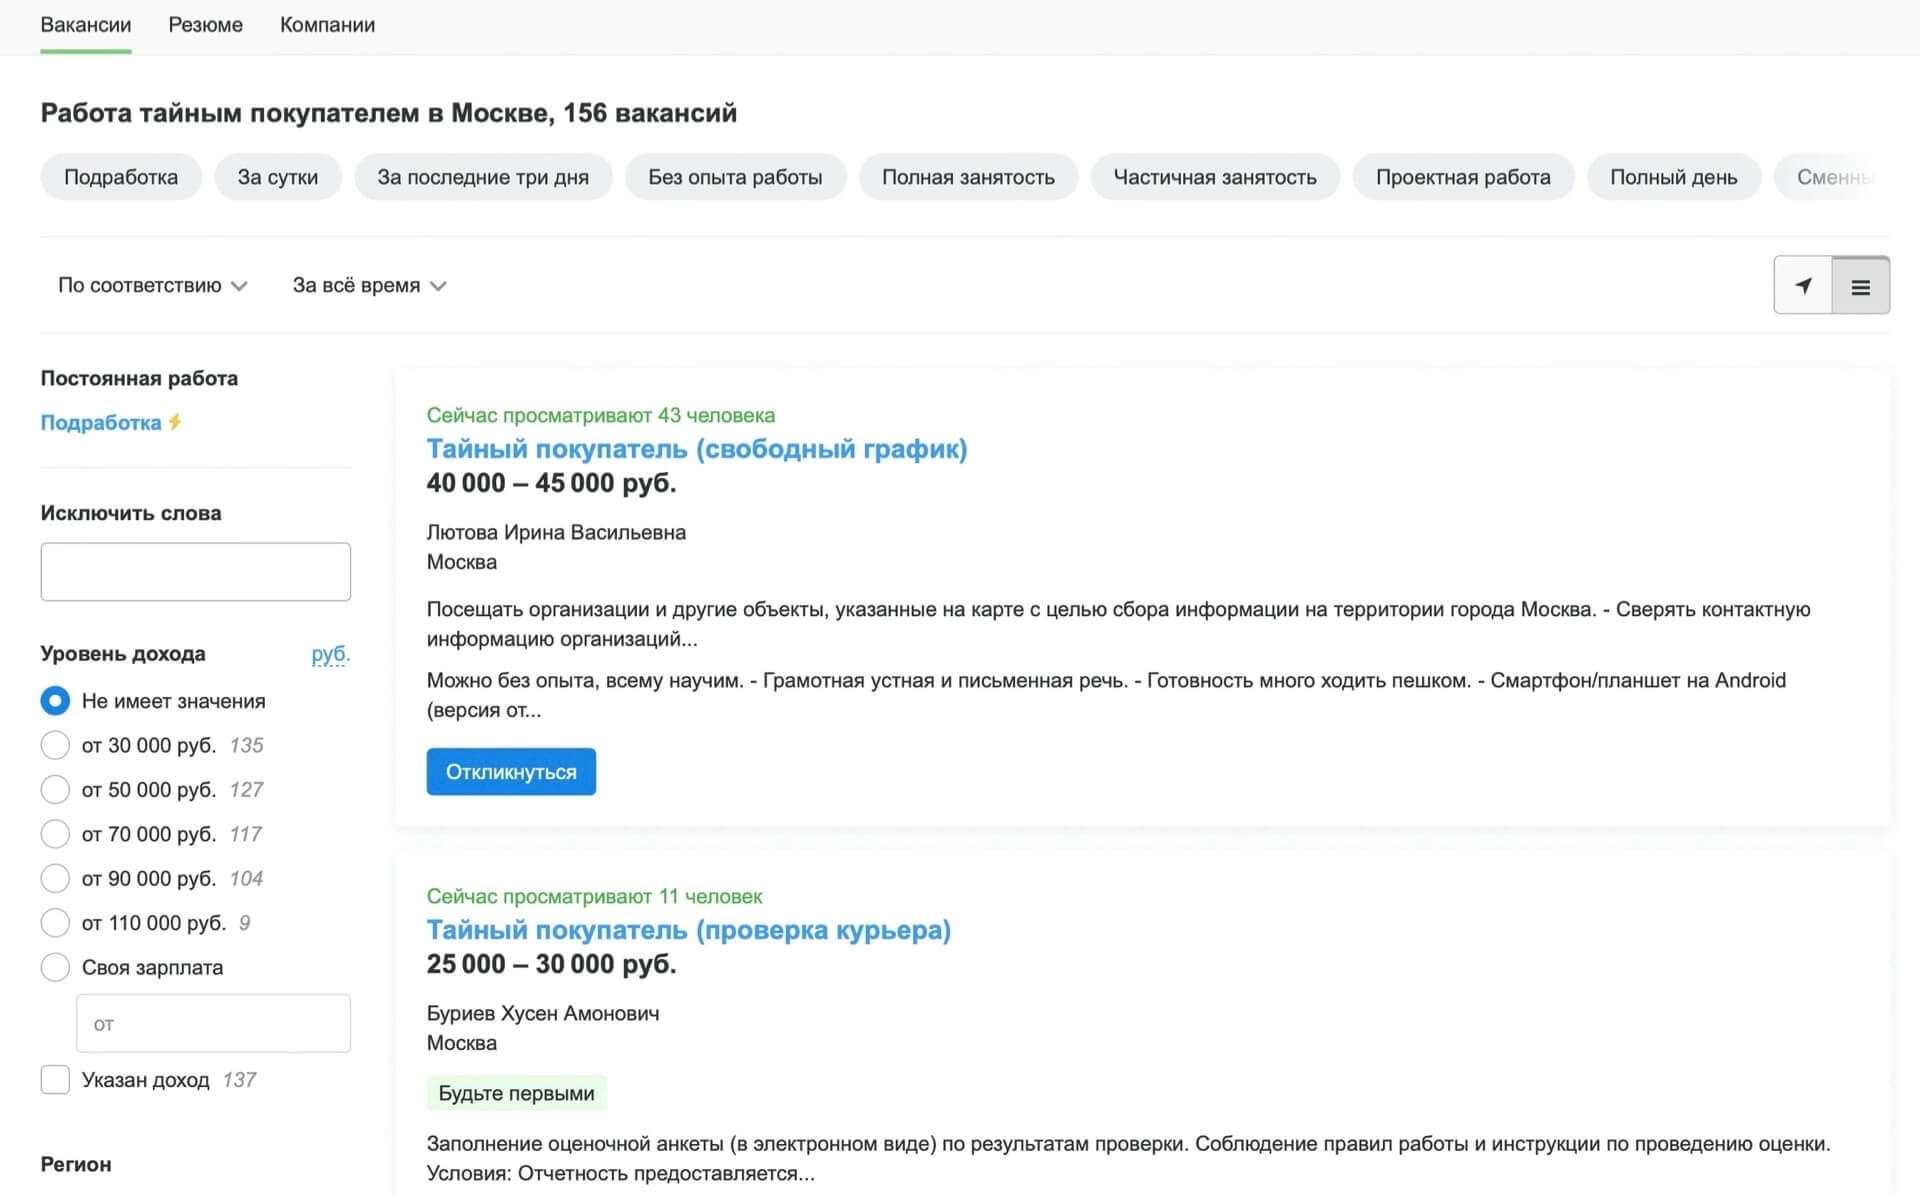The image size is (1920, 1195).
Task: Switch to Компании tab
Action: tap(327, 25)
